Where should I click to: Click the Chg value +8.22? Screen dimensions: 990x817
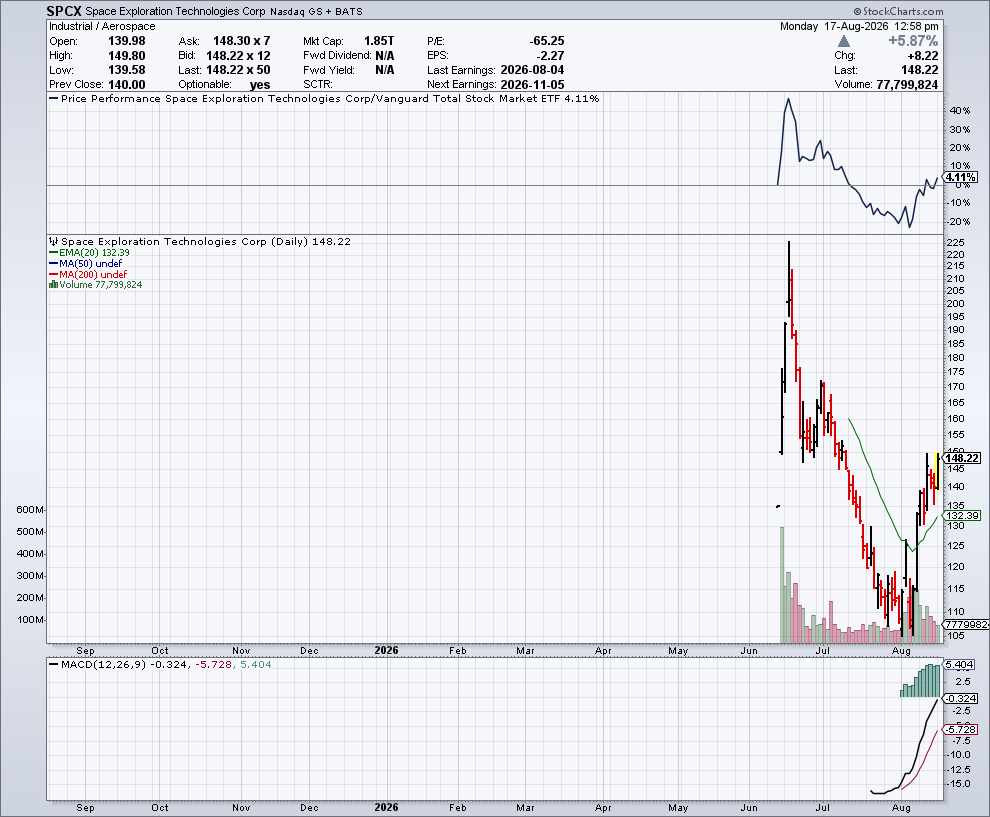[x=922, y=56]
